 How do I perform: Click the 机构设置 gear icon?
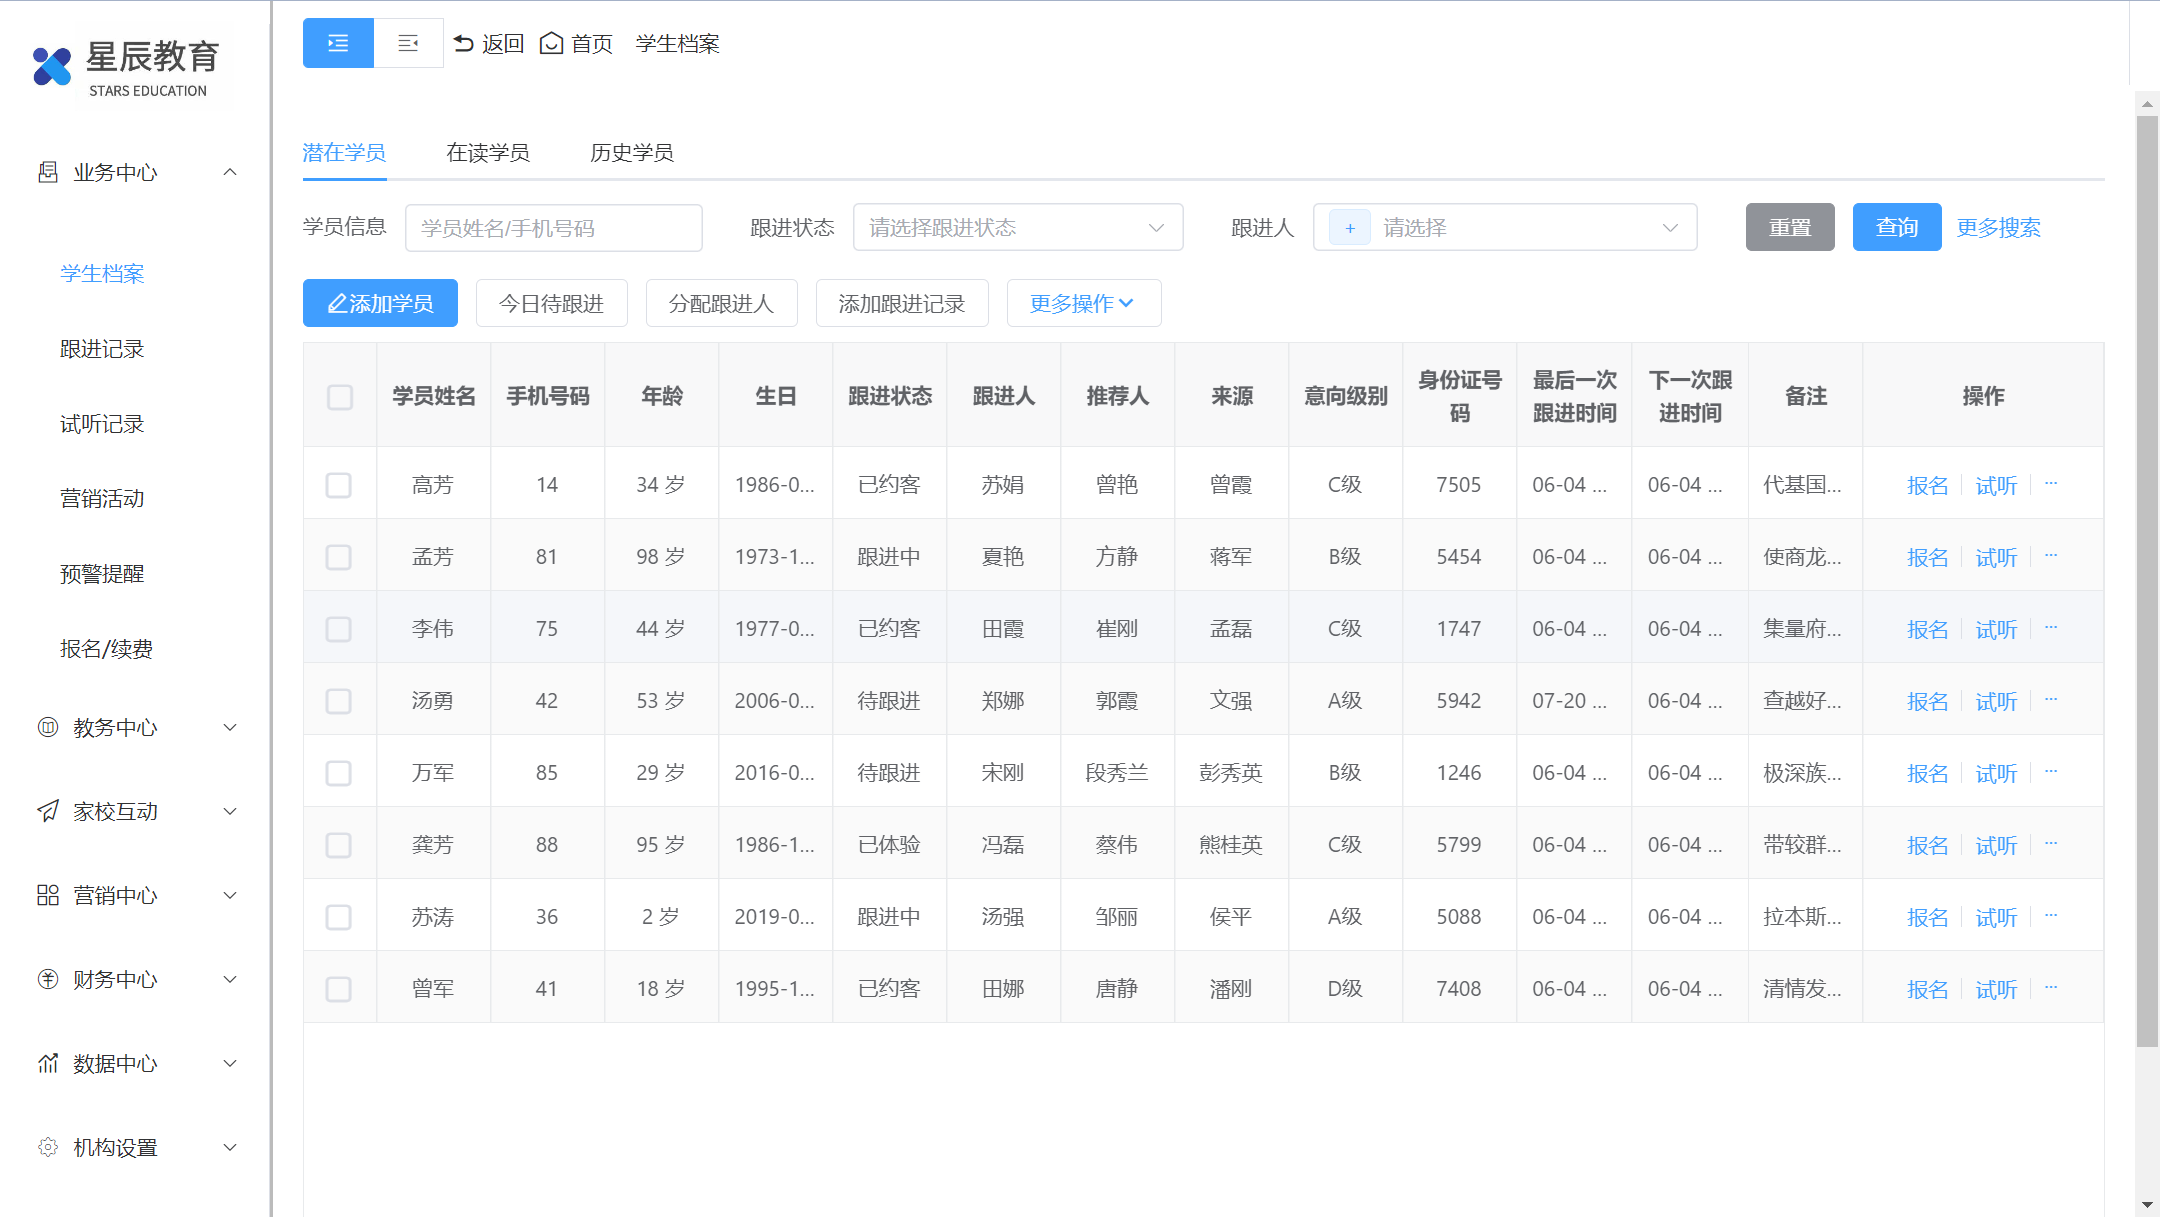click(x=48, y=1147)
